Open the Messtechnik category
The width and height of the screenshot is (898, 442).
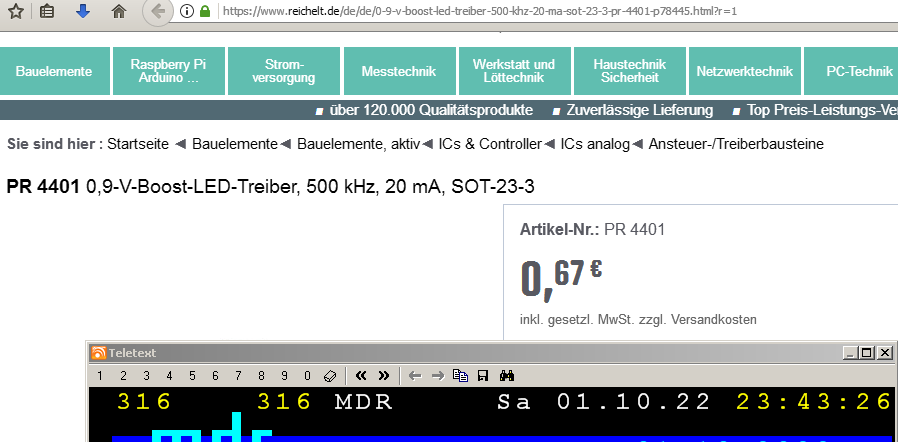click(399, 72)
